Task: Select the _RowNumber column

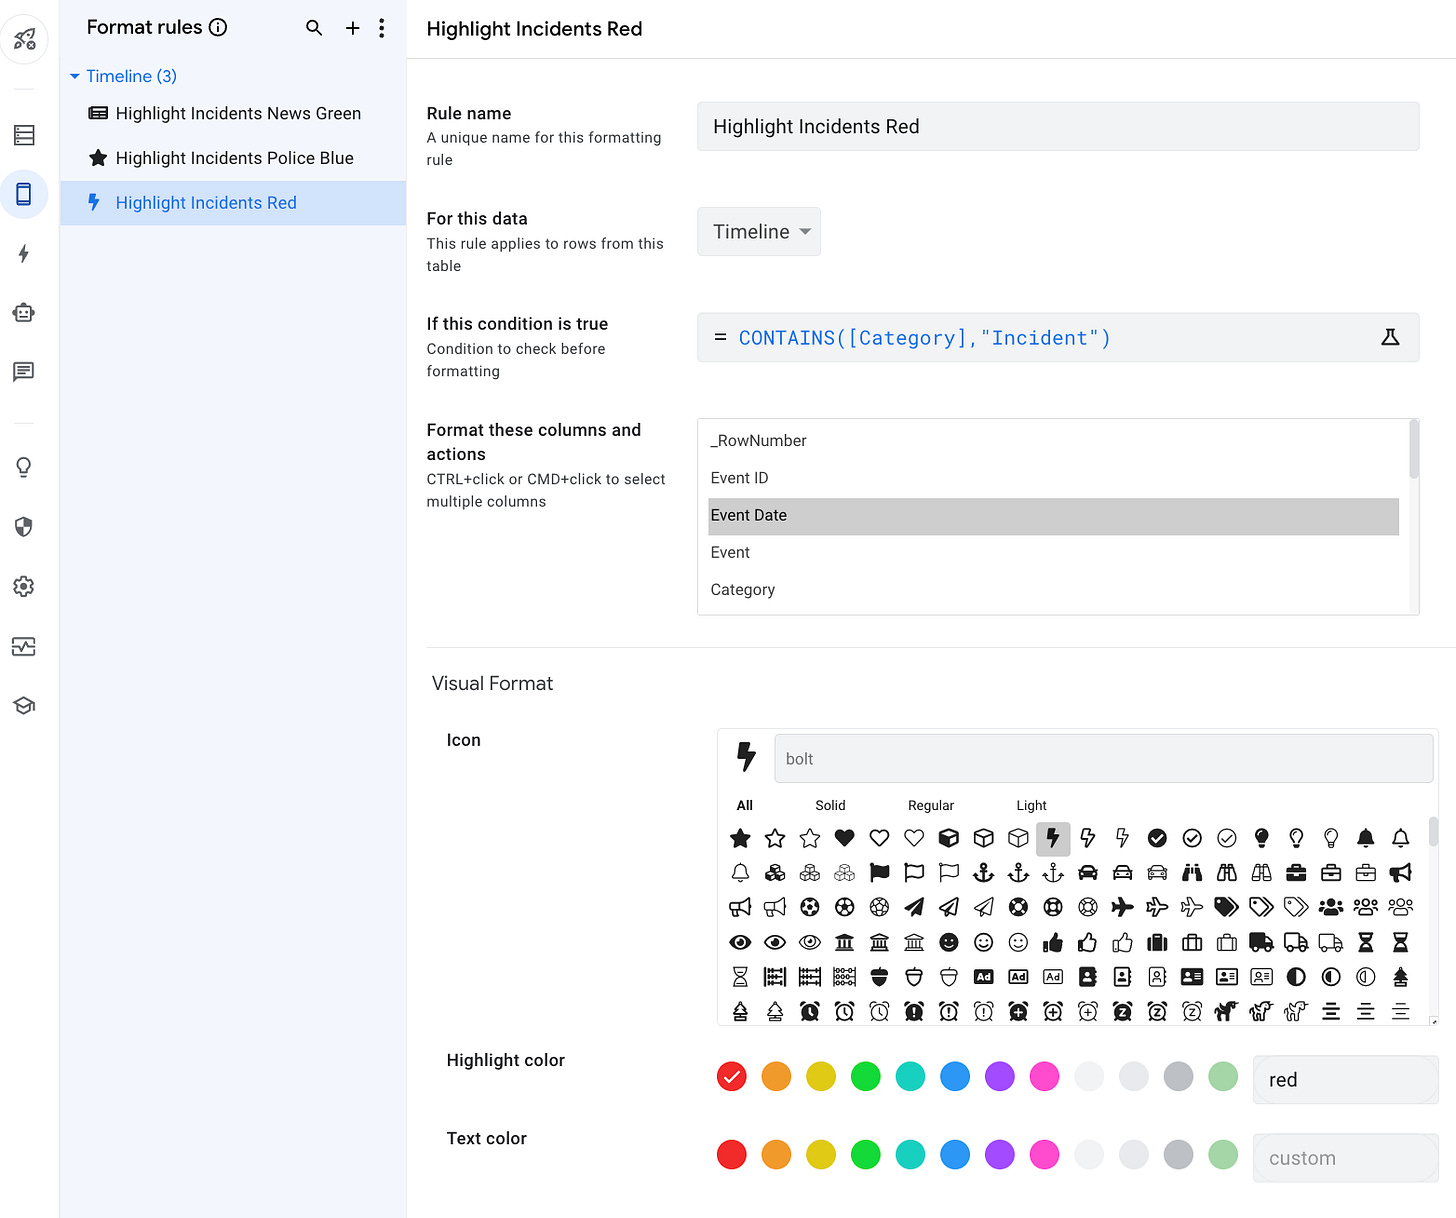Action: pyautogui.click(x=1053, y=441)
